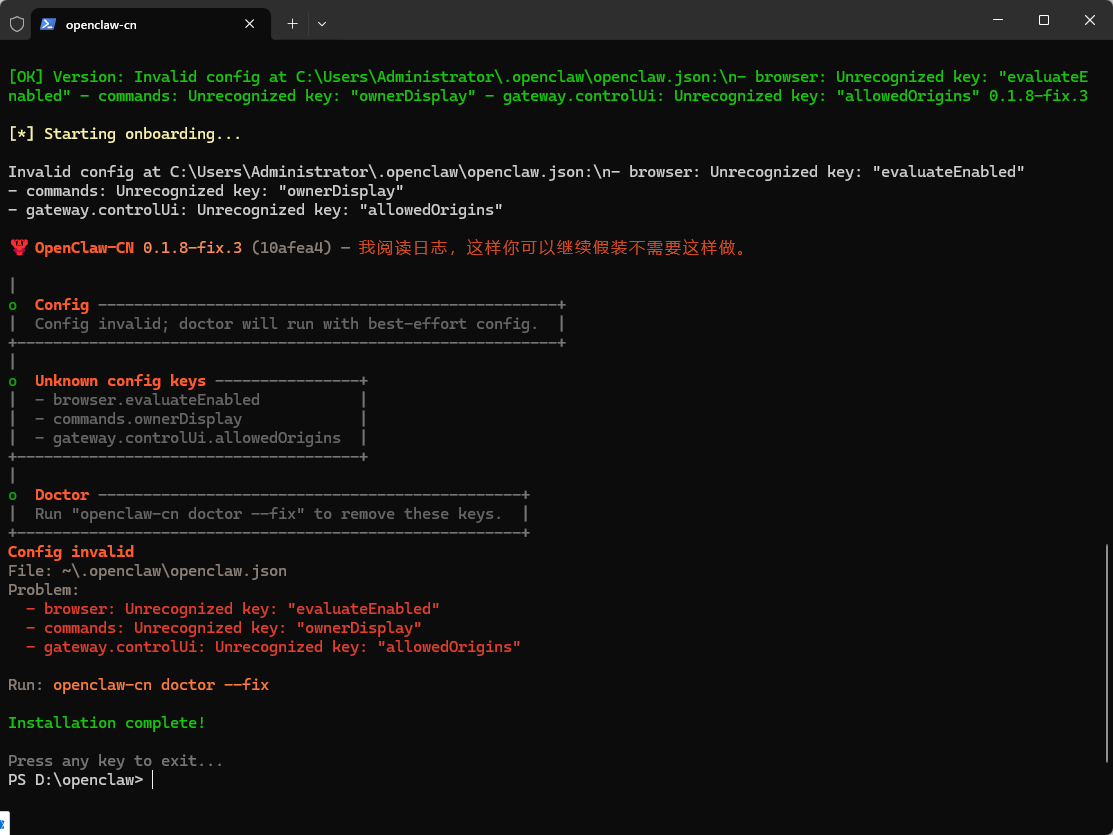1113x835 pixels.
Task: Click the PowerShell icon on the openclaw-cn tab
Action: pyautogui.click(x=47, y=23)
